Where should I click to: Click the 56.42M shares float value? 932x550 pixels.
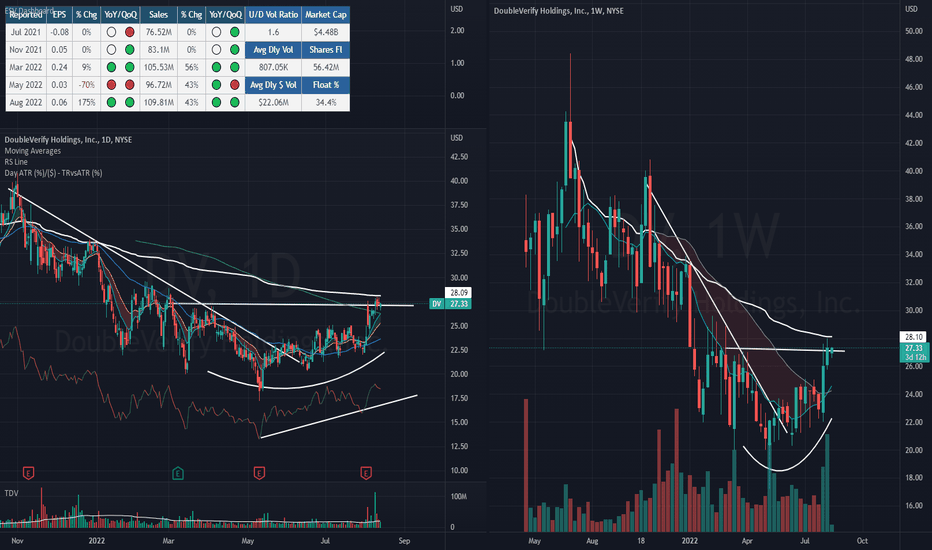pyautogui.click(x=326, y=67)
